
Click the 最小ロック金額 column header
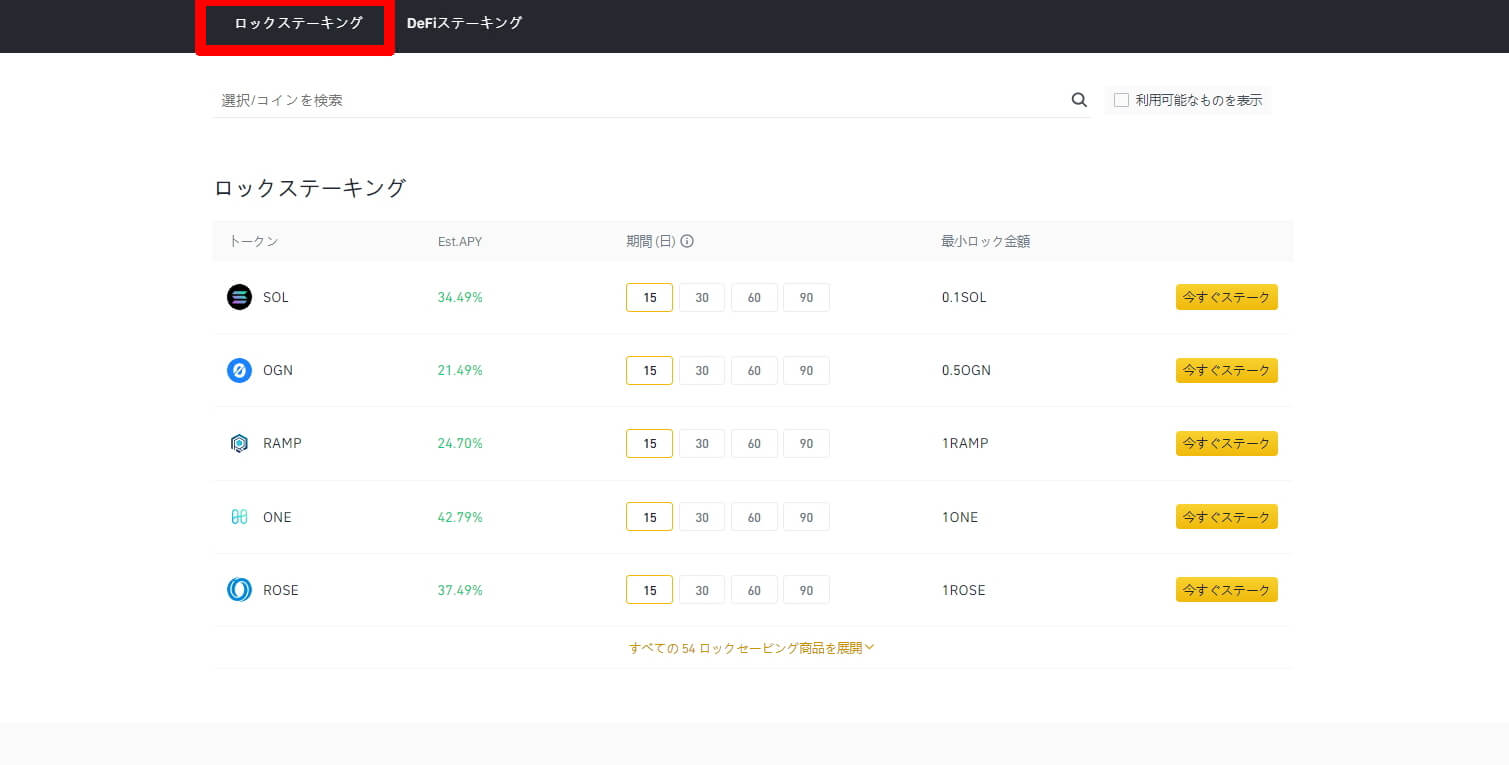pos(985,241)
